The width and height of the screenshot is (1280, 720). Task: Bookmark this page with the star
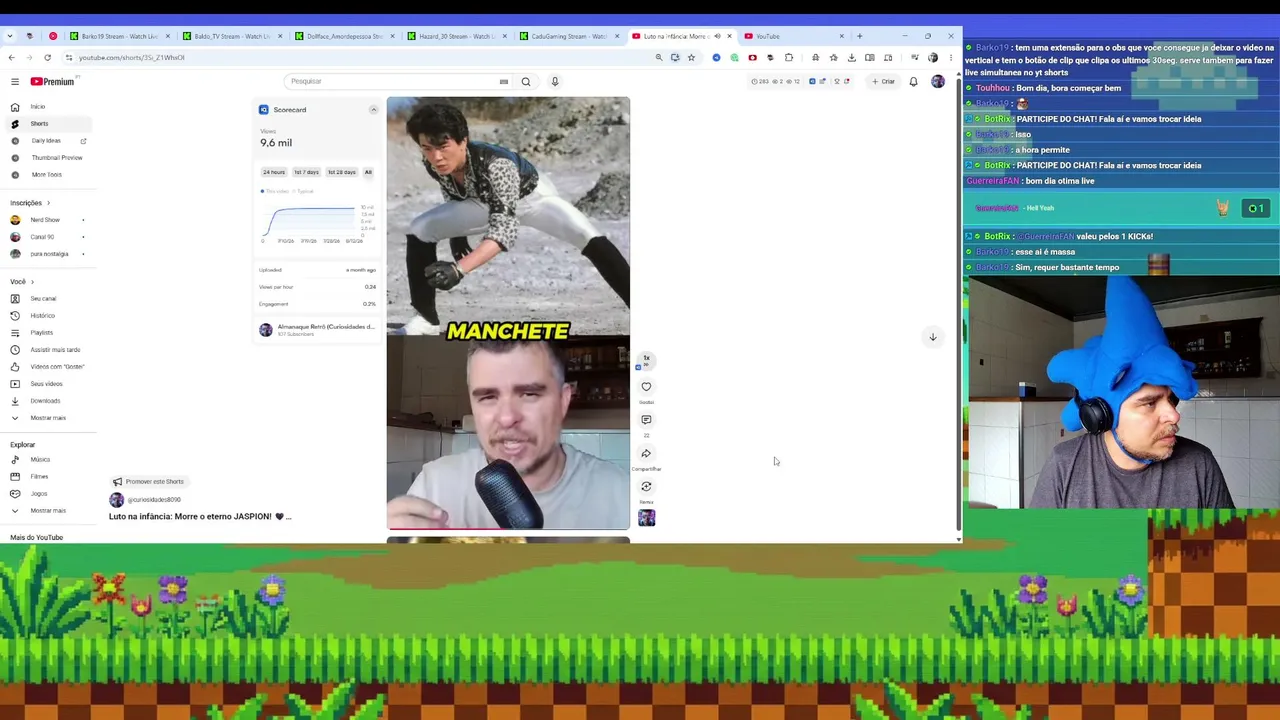pos(691,57)
